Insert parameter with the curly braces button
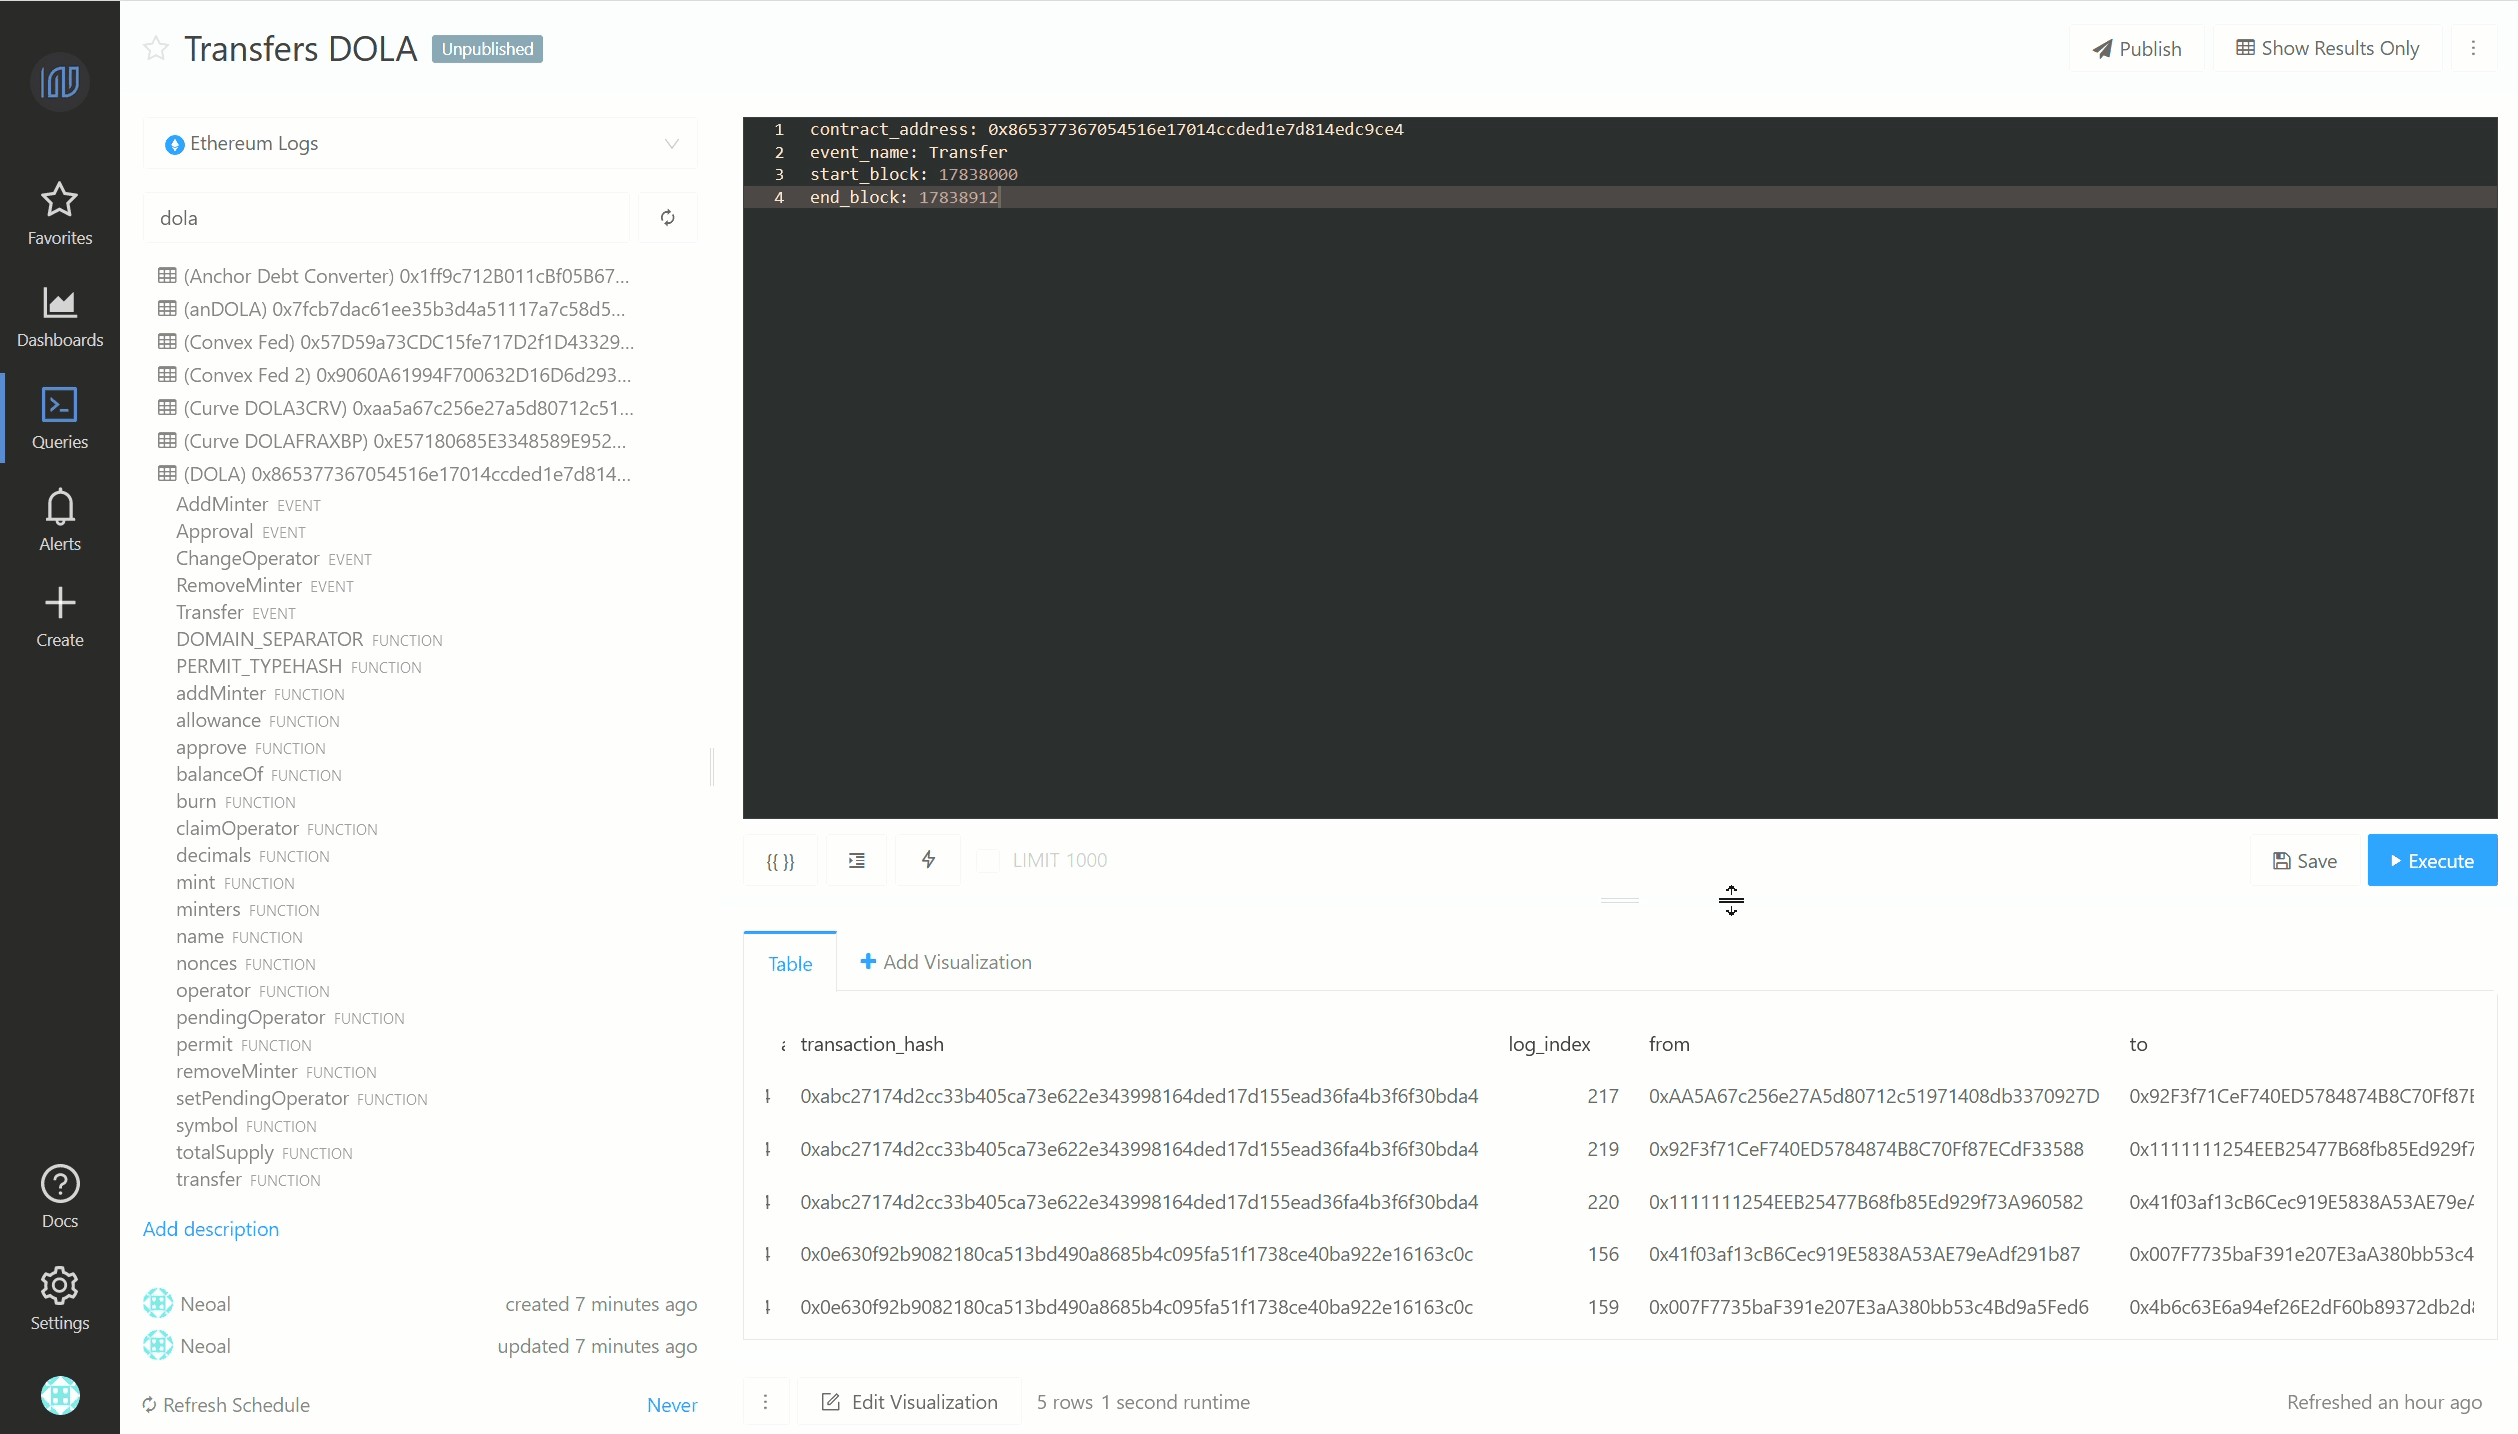This screenshot has width=2518, height=1434. click(780, 861)
